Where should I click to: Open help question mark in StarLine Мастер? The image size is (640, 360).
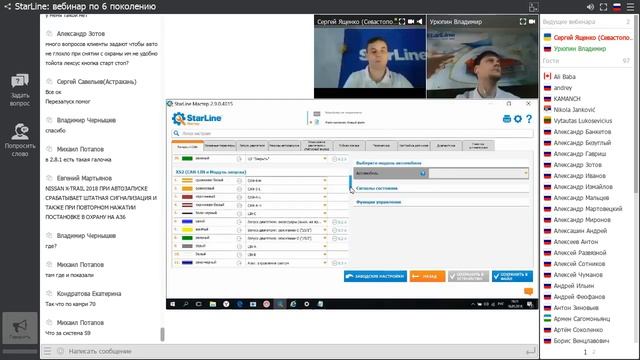(x=529, y=119)
